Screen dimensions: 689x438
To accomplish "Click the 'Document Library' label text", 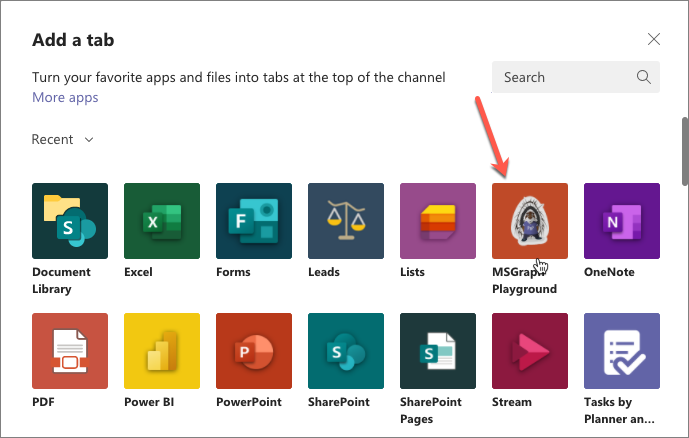I will coord(61,280).
